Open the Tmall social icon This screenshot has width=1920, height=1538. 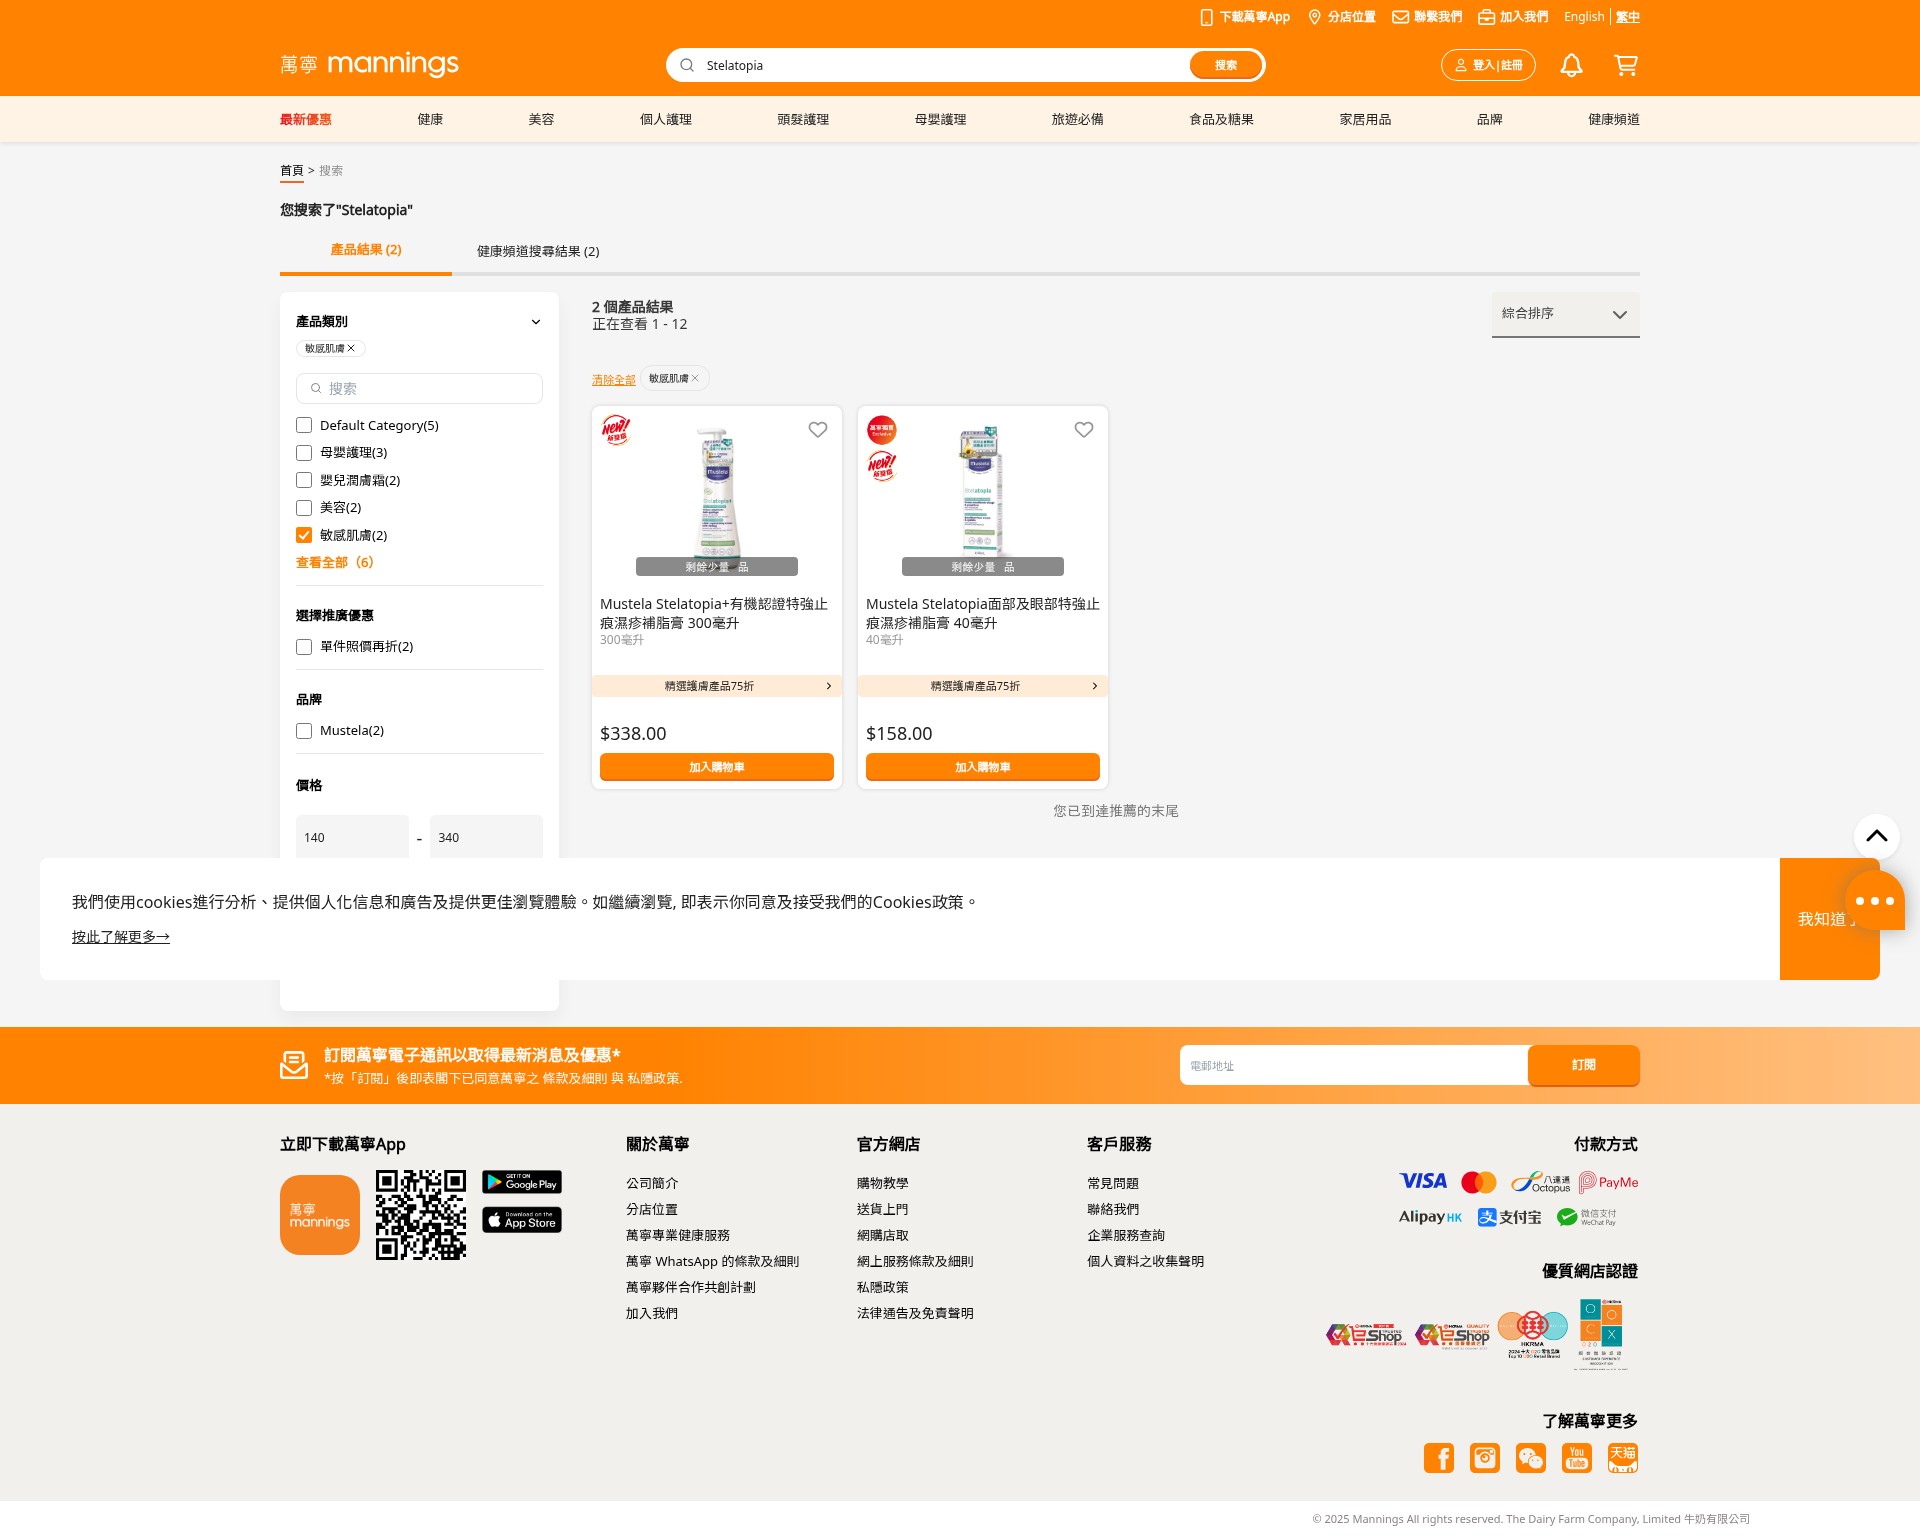pos(1623,1458)
